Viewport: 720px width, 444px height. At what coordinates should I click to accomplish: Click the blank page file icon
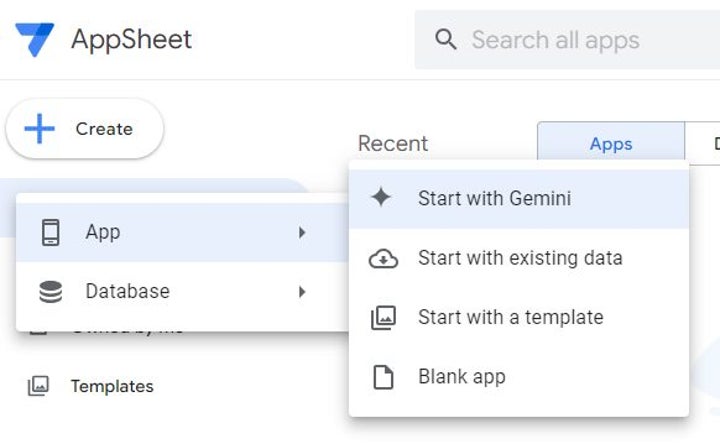(383, 377)
